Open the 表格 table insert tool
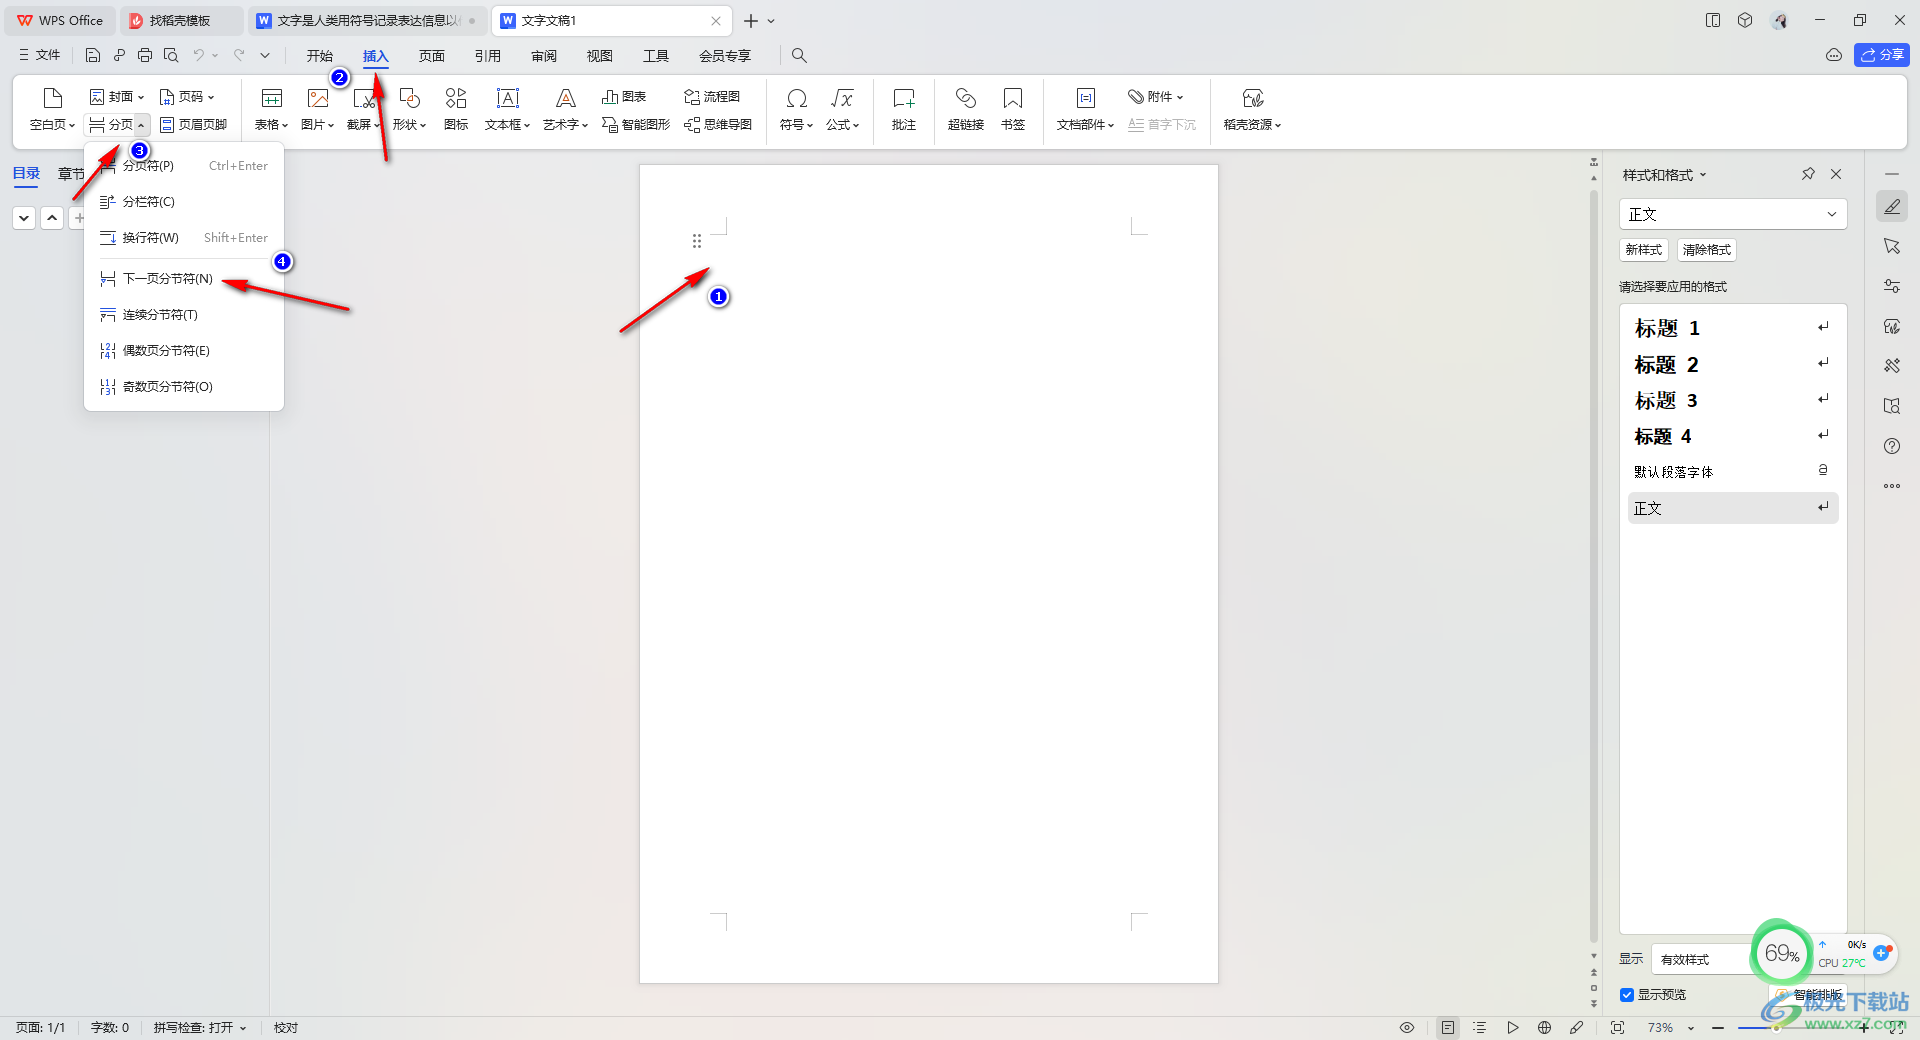This screenshot has width=1920, height=1040. pos(271,109)
